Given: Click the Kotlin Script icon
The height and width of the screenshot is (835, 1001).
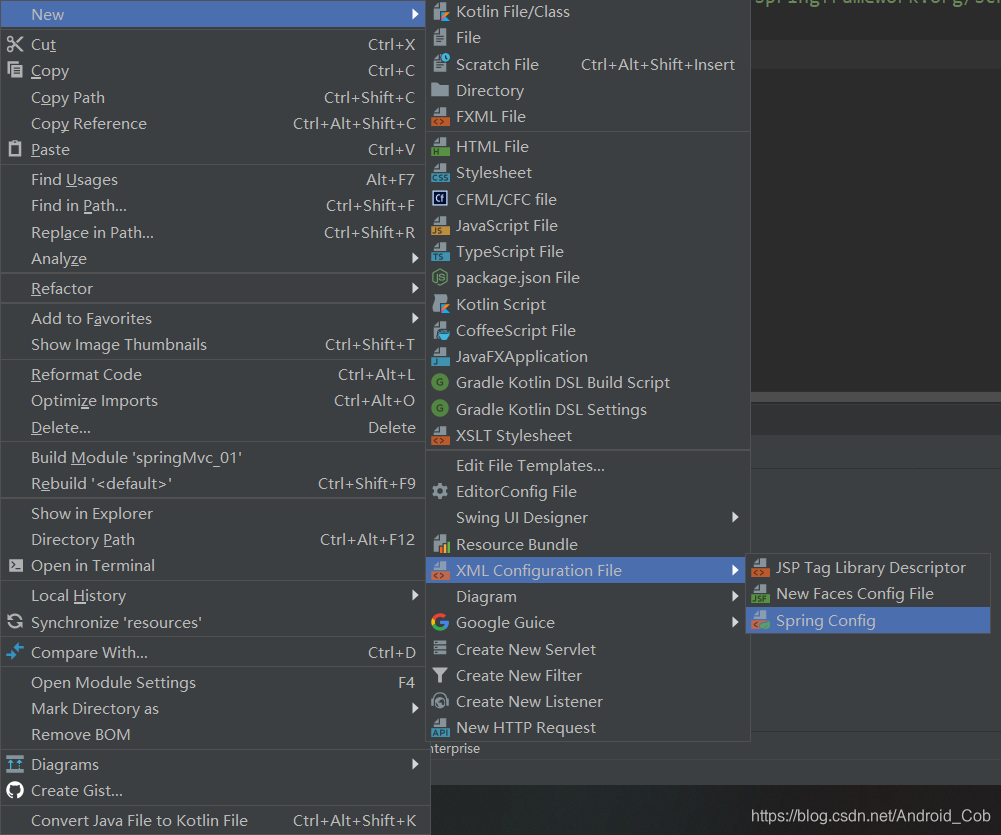Looking at the screenshot, I should tap(440, 304).
